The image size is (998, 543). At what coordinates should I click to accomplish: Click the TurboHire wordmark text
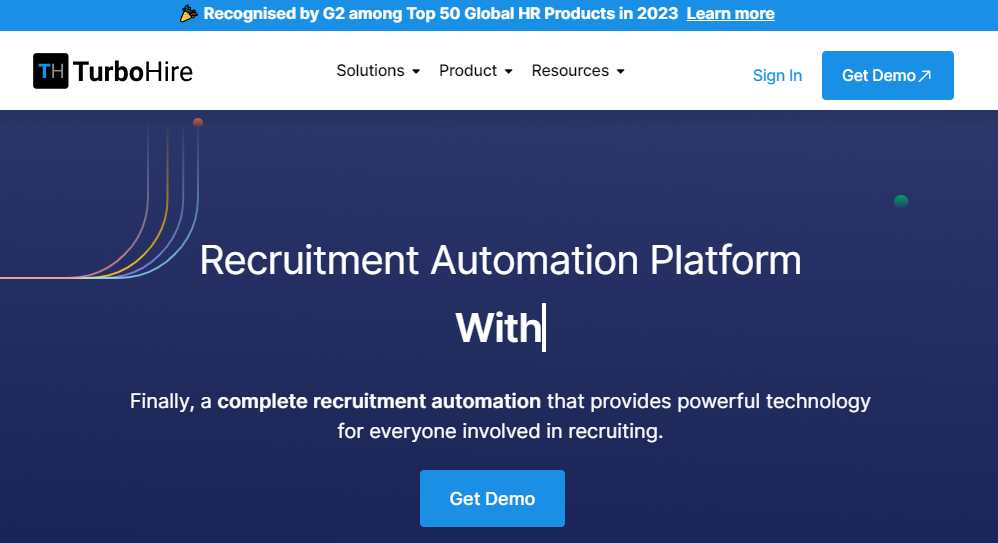[x=133, y=71]
